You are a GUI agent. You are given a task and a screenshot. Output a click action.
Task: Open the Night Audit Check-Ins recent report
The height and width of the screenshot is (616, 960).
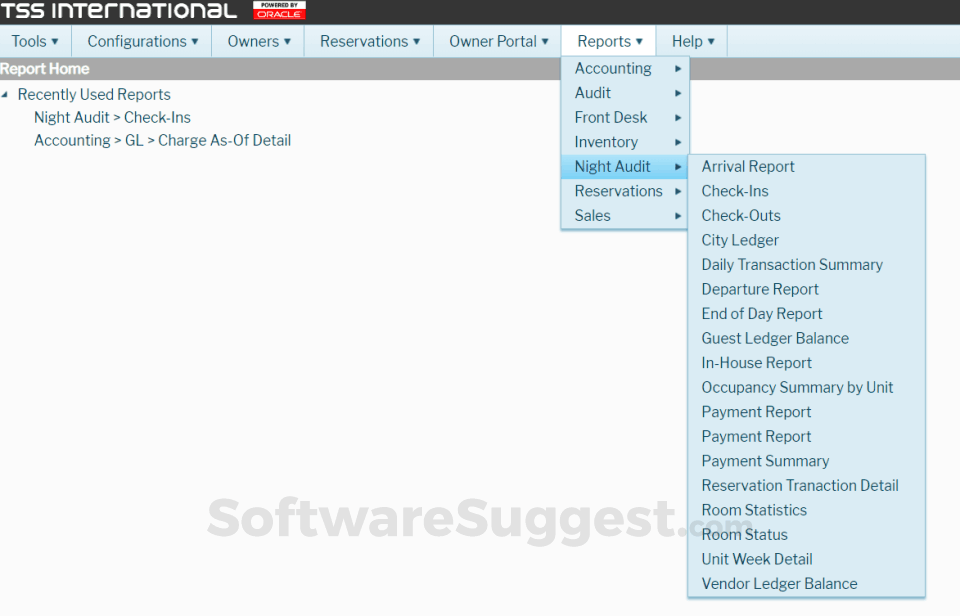(x=112, y=117)
